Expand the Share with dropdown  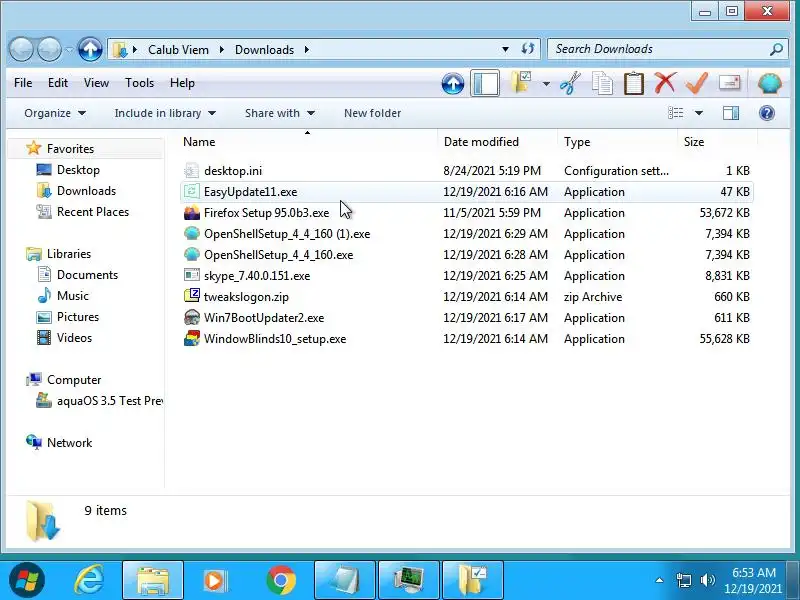(x=280, y=113)
